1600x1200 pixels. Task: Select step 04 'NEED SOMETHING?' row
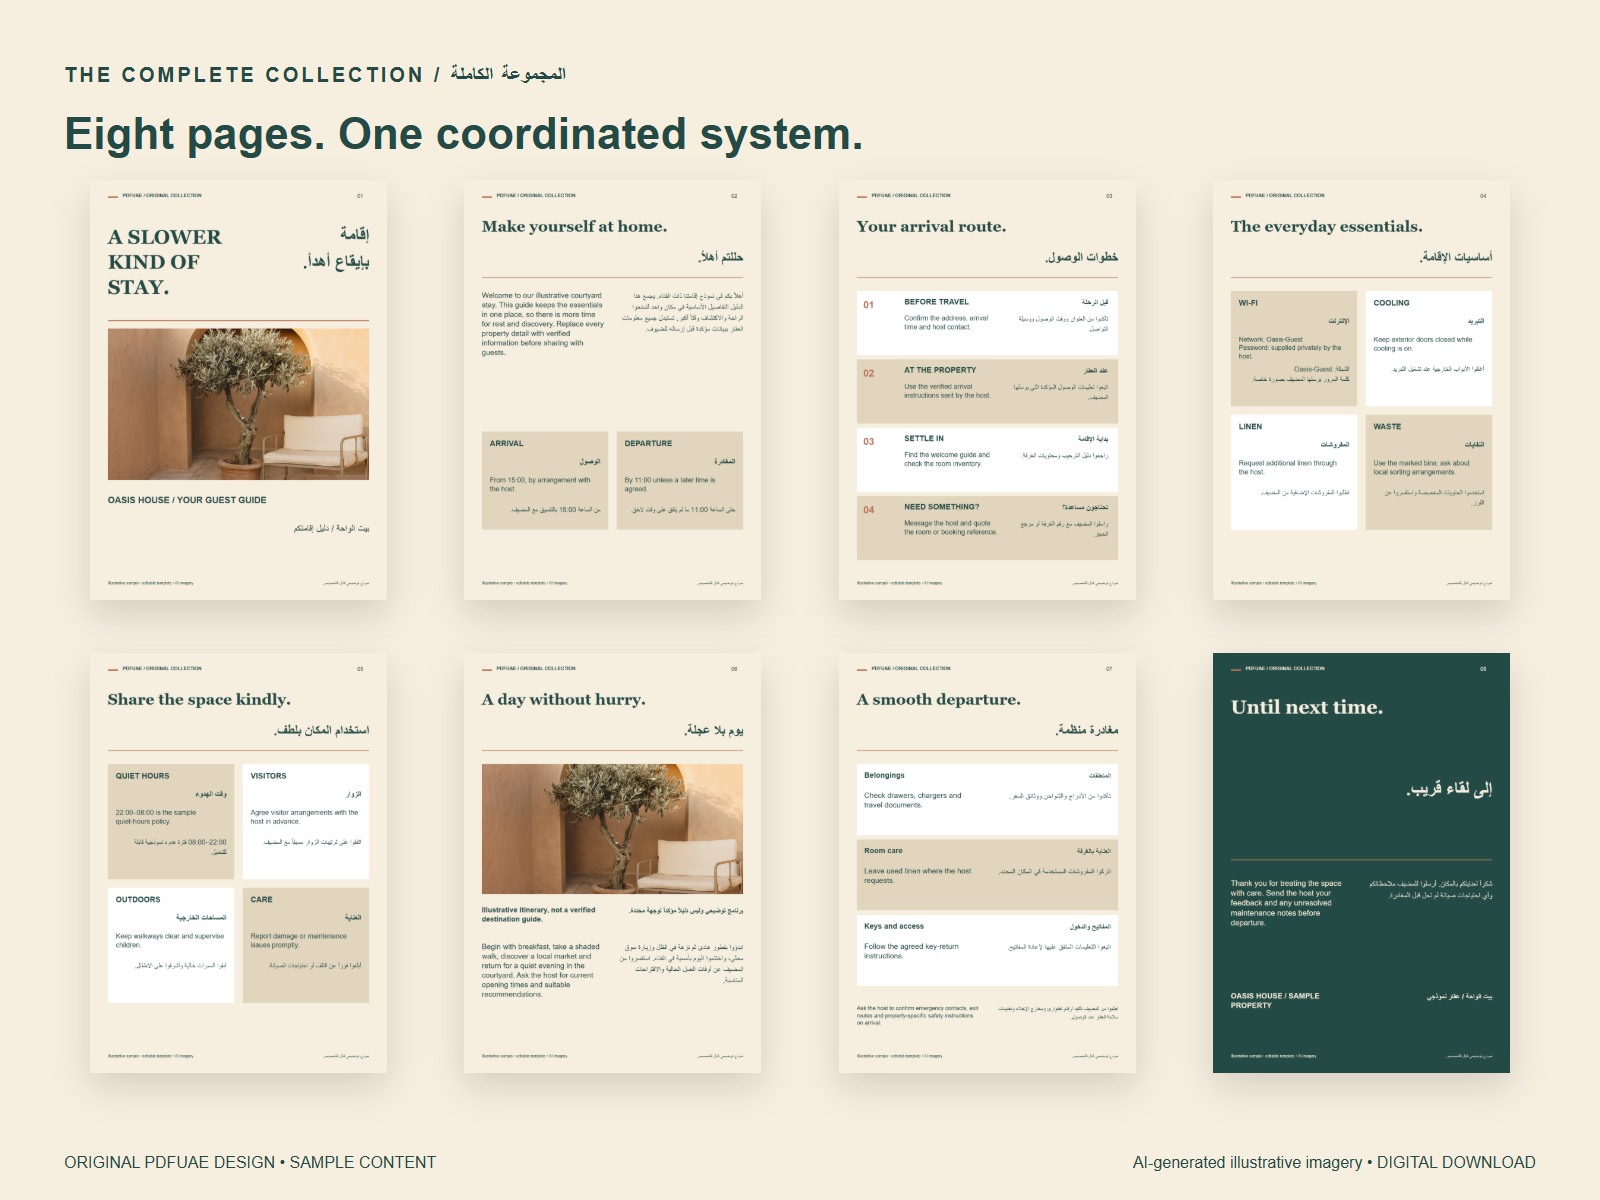tap(987, 528)
